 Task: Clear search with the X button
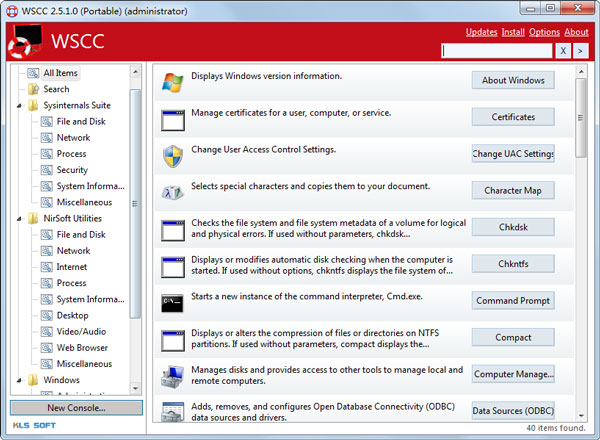click(563, 51)
